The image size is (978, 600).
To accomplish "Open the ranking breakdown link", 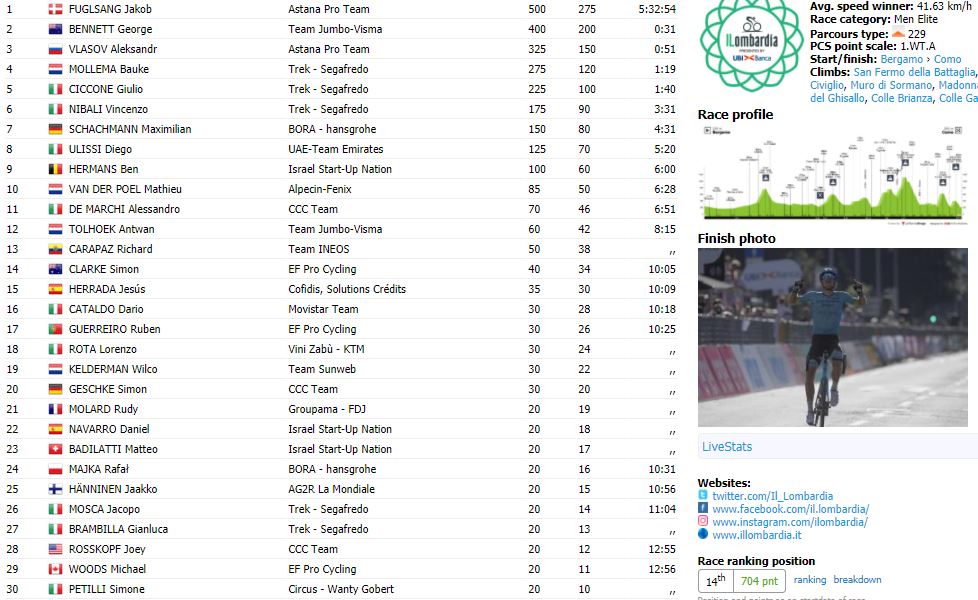I will (857, 579).
